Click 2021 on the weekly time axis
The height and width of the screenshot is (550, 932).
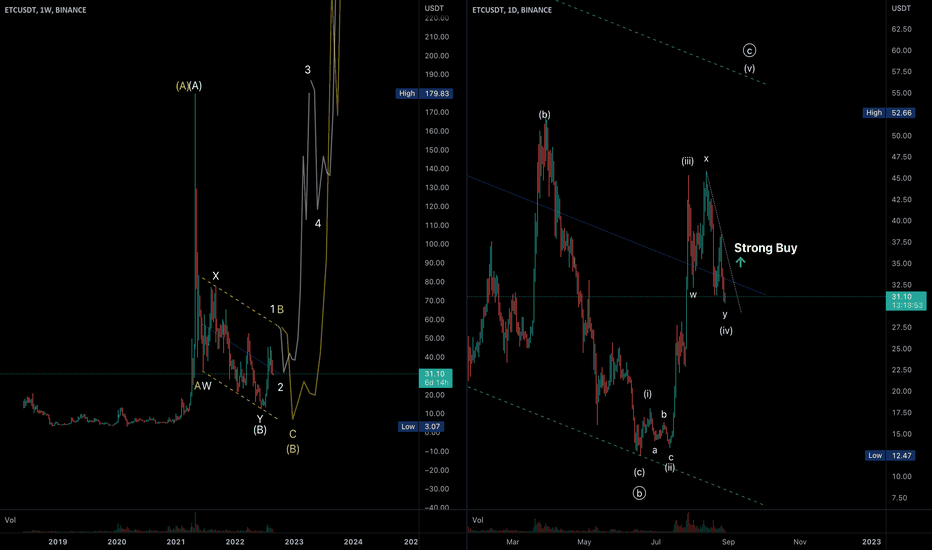click(x=176, y=542)
